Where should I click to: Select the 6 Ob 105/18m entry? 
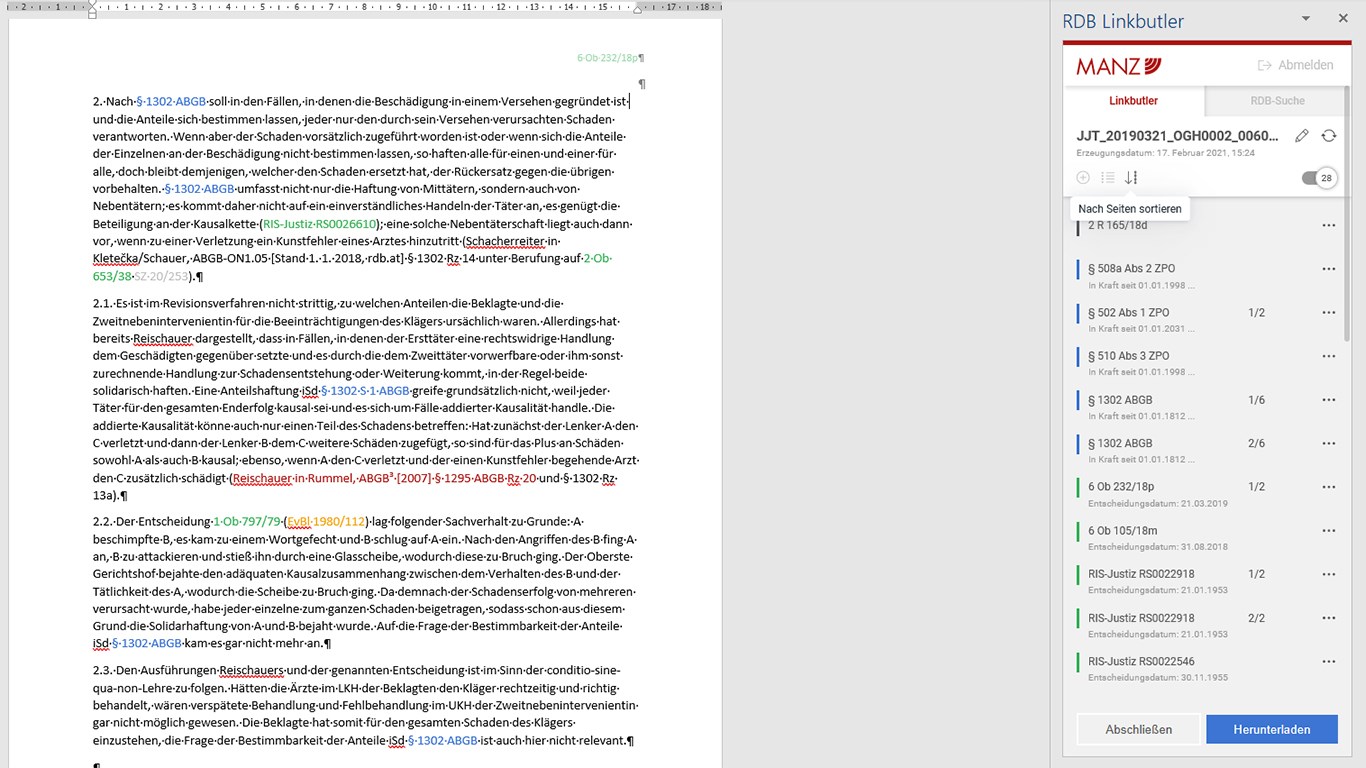[x=1206, y=536]
